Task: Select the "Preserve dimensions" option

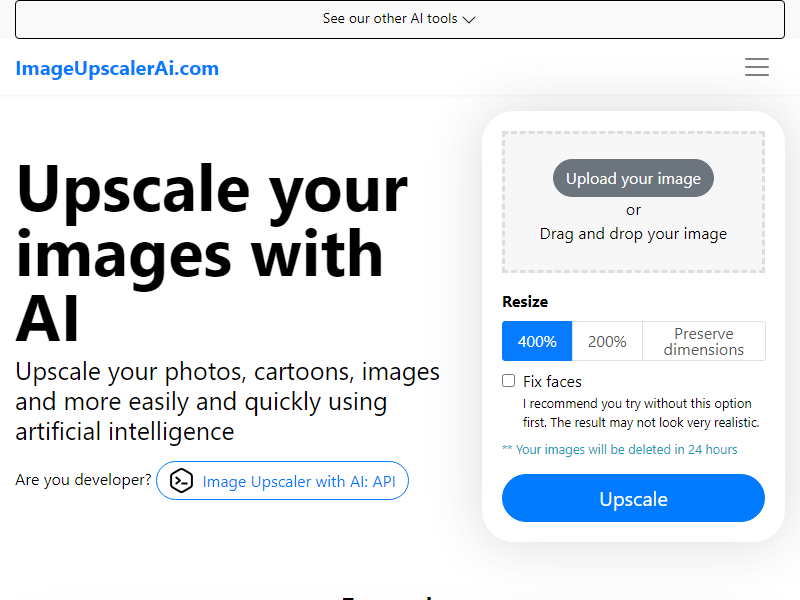Action: (704, 341)
